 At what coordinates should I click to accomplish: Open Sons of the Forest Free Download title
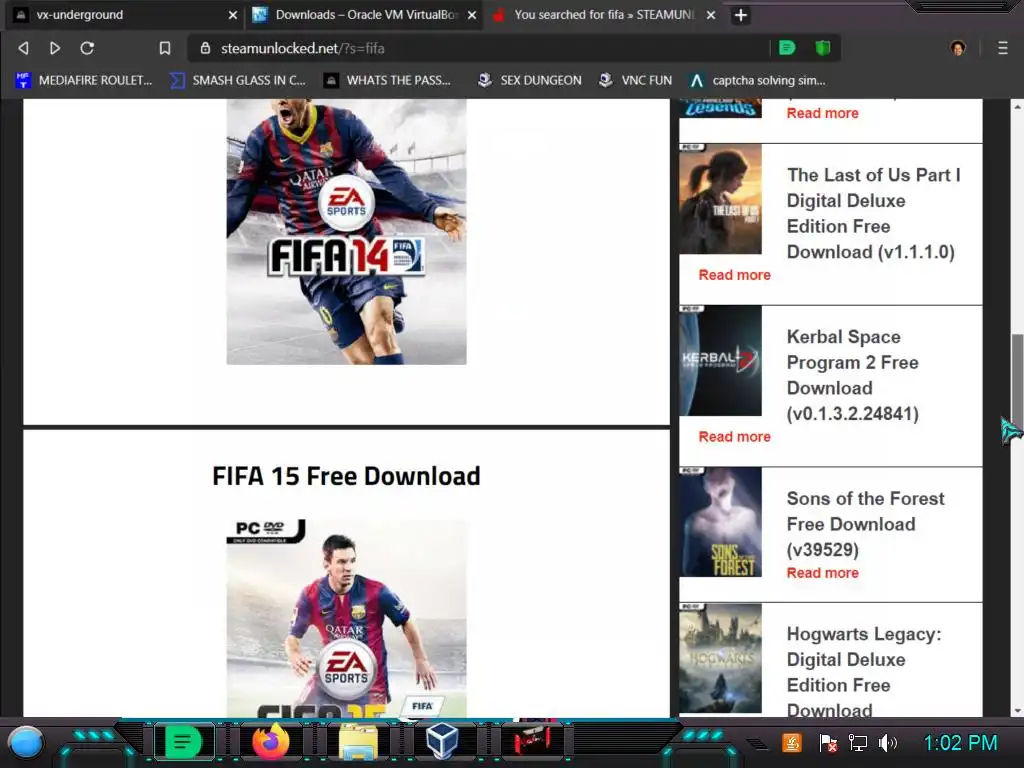point(865,524)
